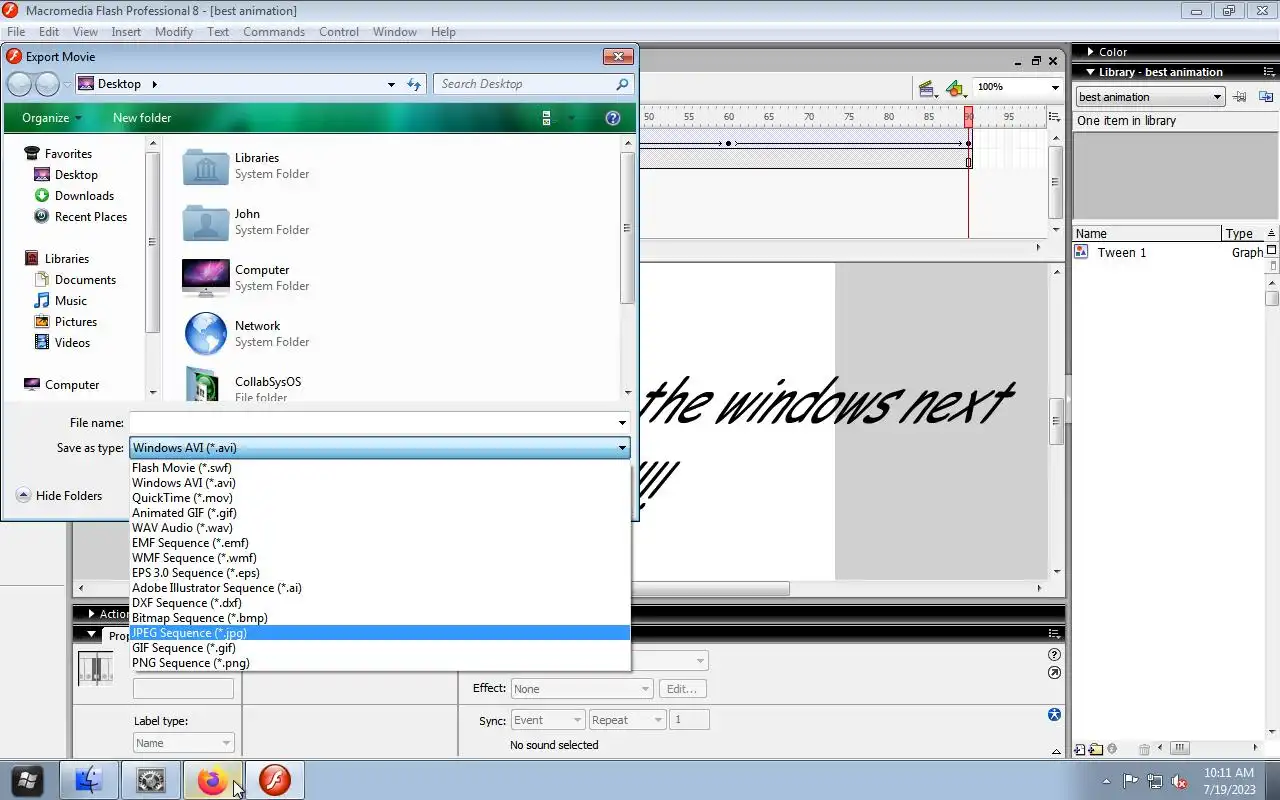Choose WMF Sequence (*.wmf) entry
Image resolution: width=1280 pixels, height=800 pixels.
click(x=380, y=557)
